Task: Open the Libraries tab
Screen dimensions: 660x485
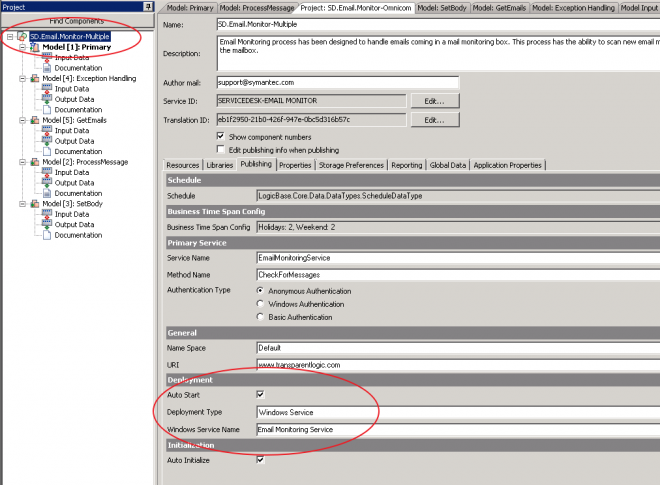Action: click(219, 165)
